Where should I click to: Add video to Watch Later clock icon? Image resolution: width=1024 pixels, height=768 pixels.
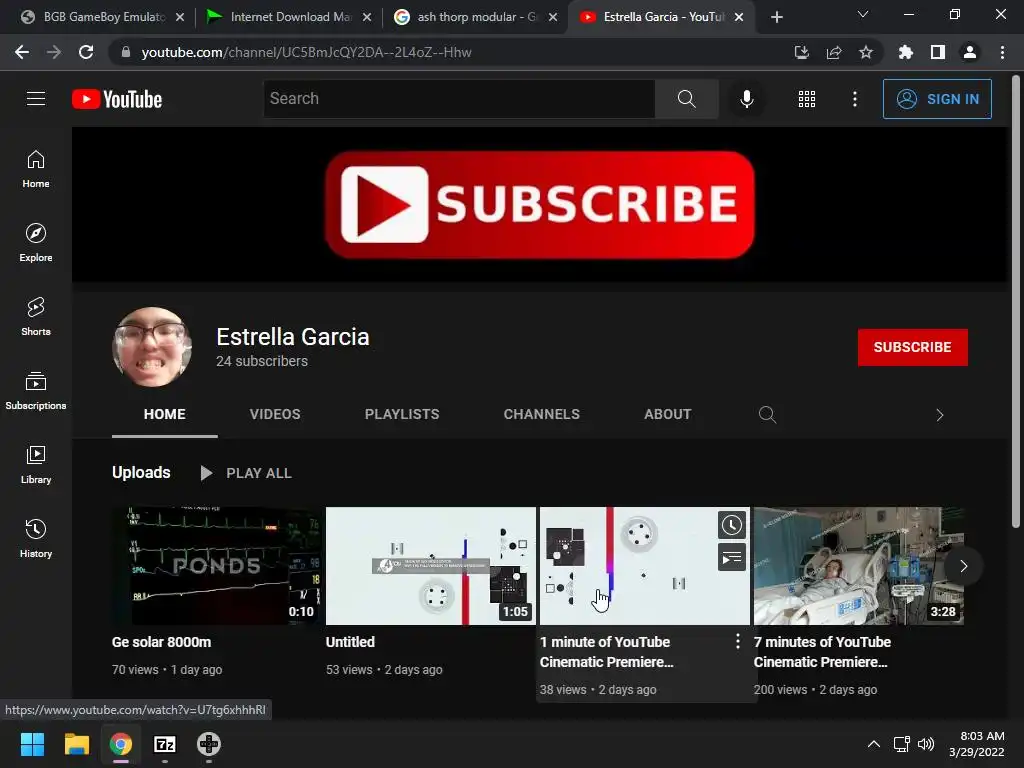(731, 525)
